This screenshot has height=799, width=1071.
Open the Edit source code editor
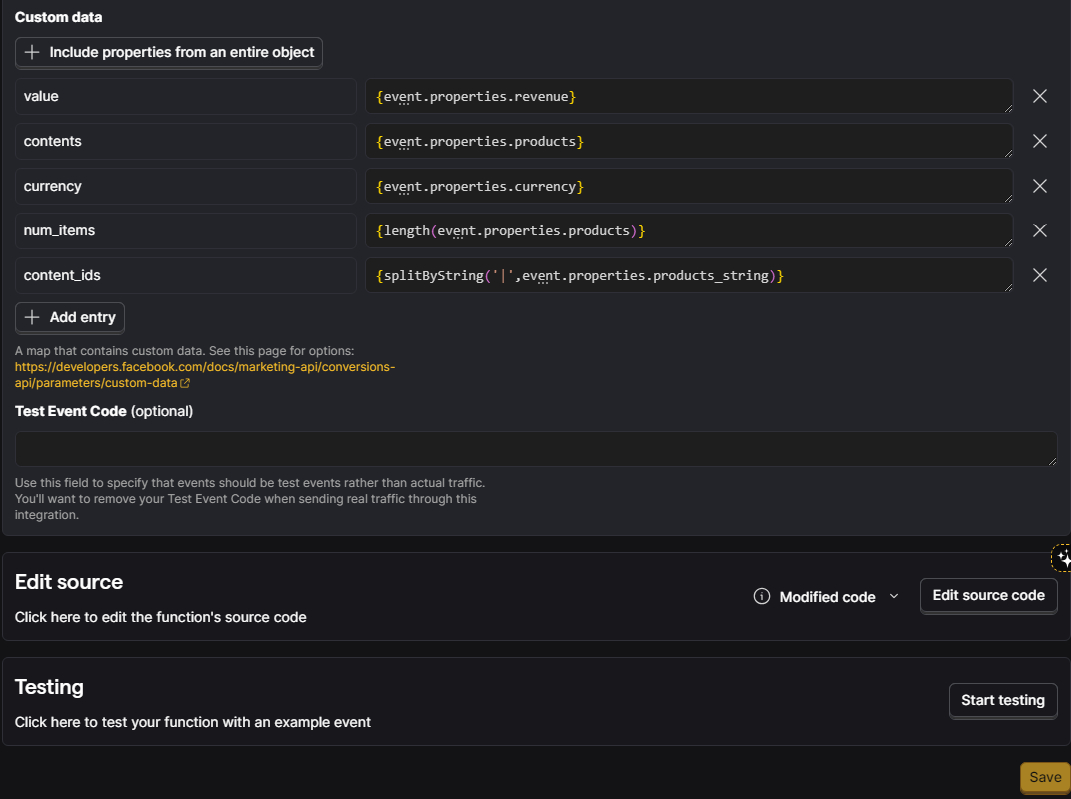click(988, 595)
